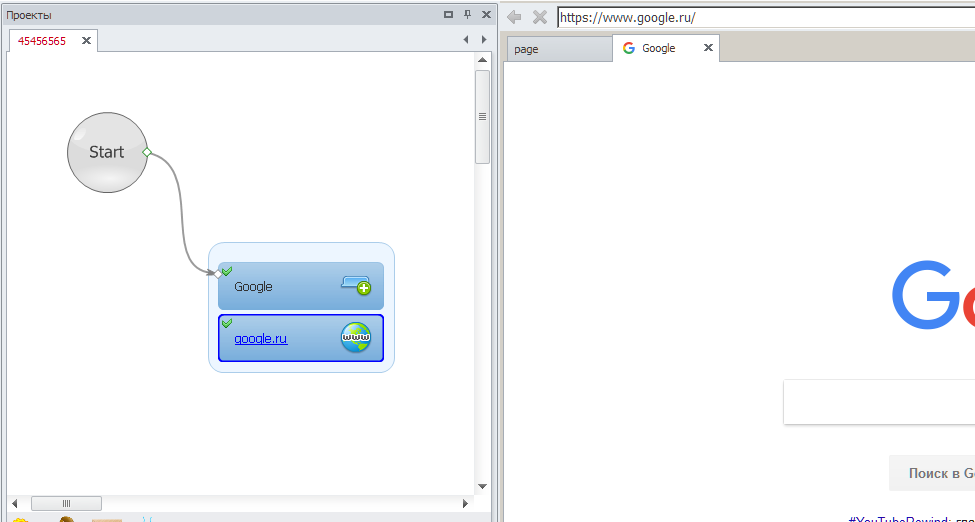This screenshot has width=975, height=522.
Task: Close the 45456565 project tab
Action: click(86, 41)
